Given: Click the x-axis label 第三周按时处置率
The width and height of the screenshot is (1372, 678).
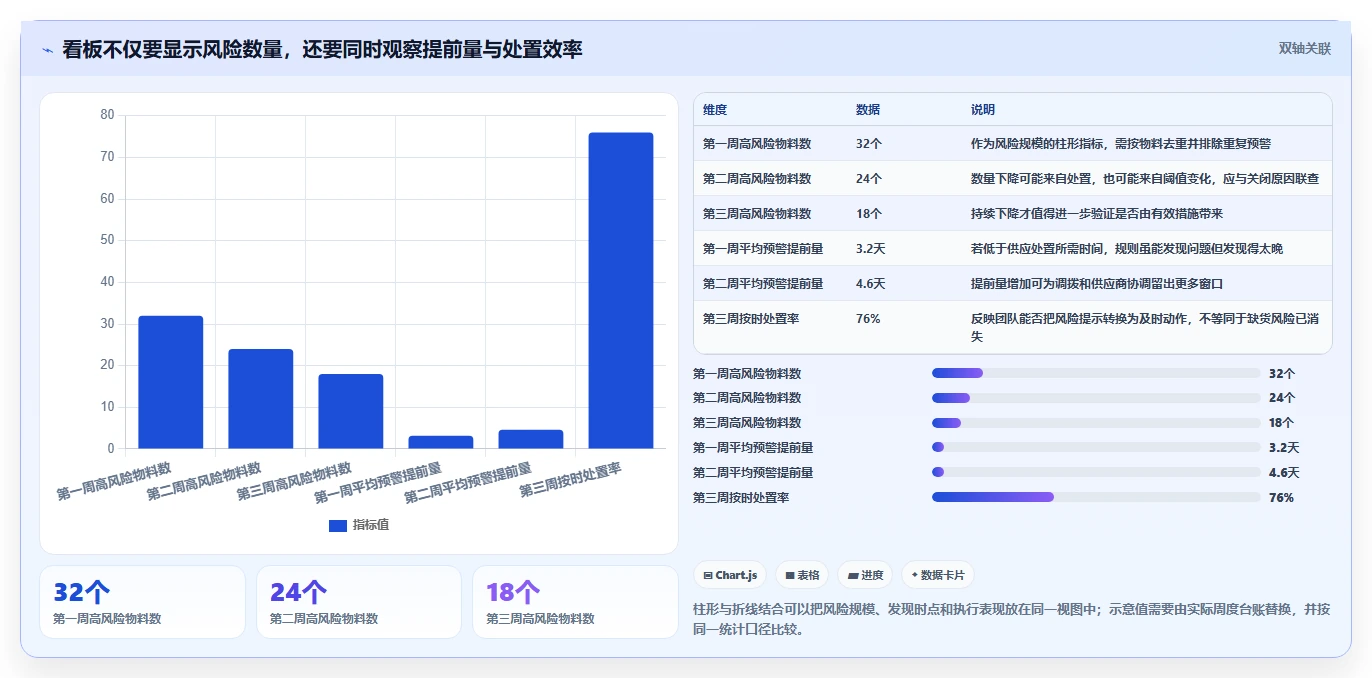Looking at the screenshot, I should click(571, 480).
